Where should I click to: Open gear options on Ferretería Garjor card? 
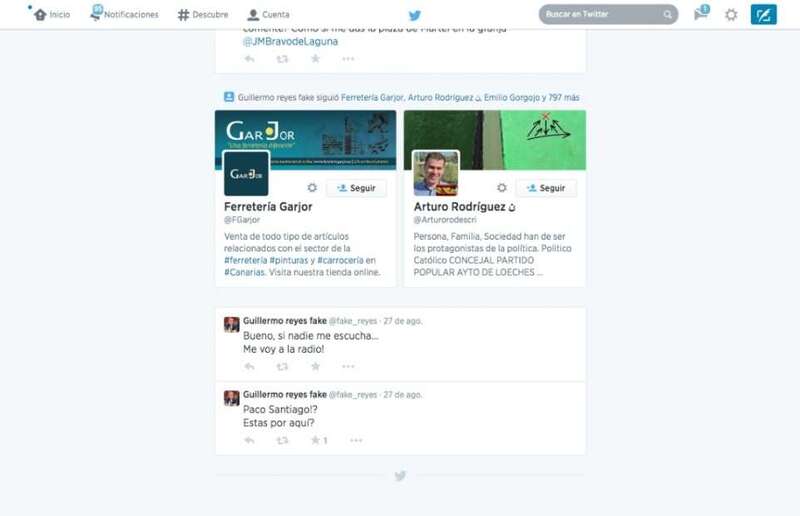tap(312, 188)
